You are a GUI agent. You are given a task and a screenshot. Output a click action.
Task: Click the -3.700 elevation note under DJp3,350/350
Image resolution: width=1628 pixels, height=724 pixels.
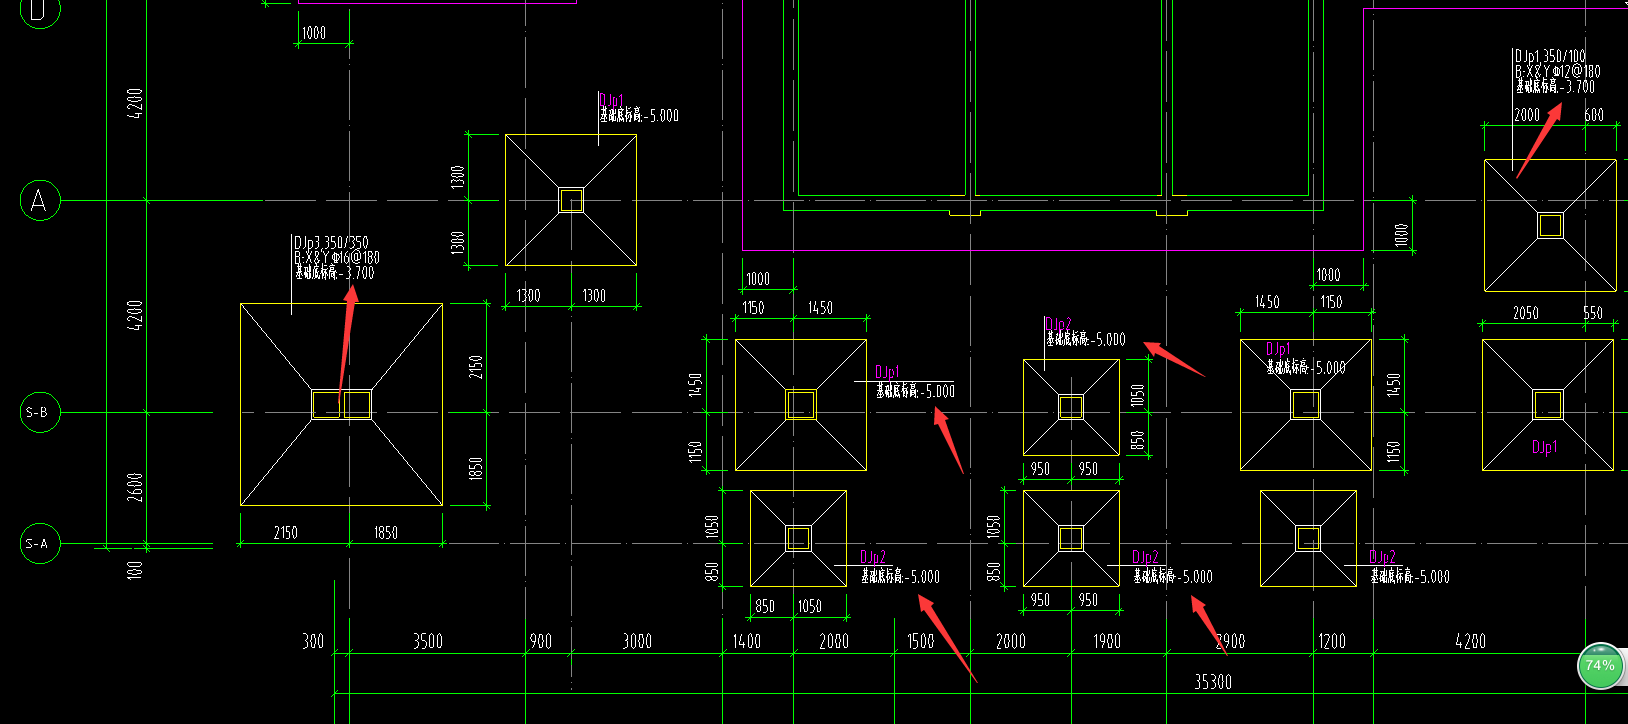335,272
